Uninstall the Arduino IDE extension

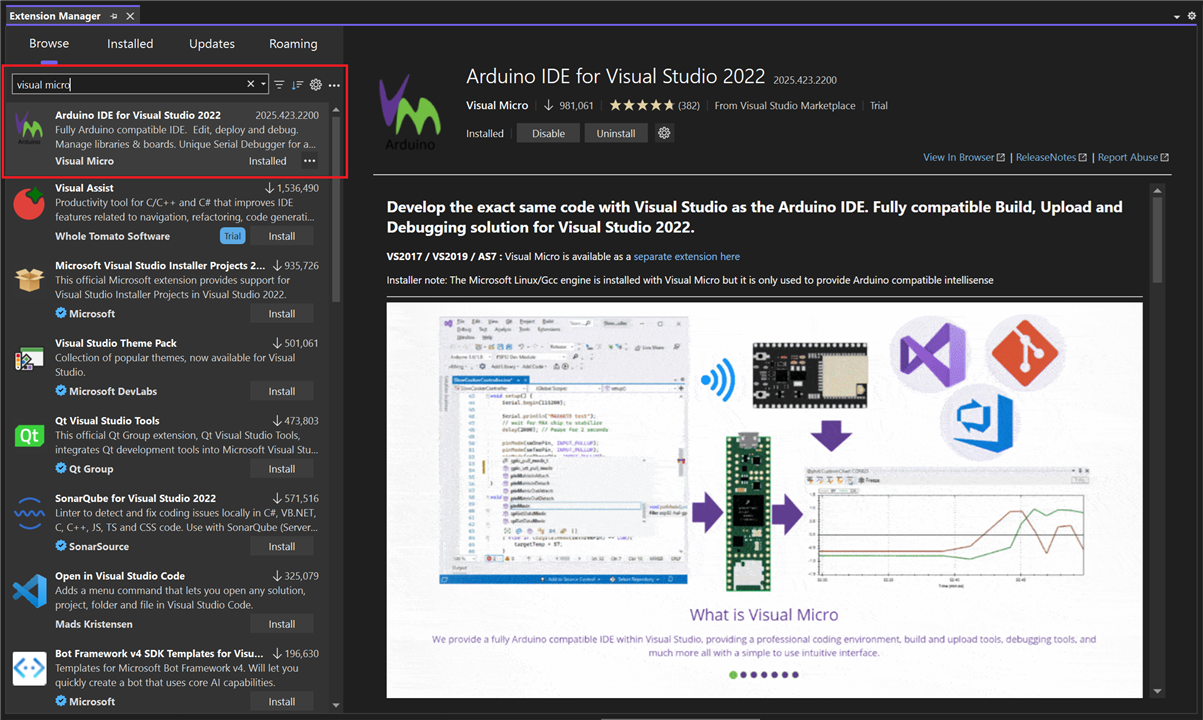pyautogui.click(x=616, y=133)
